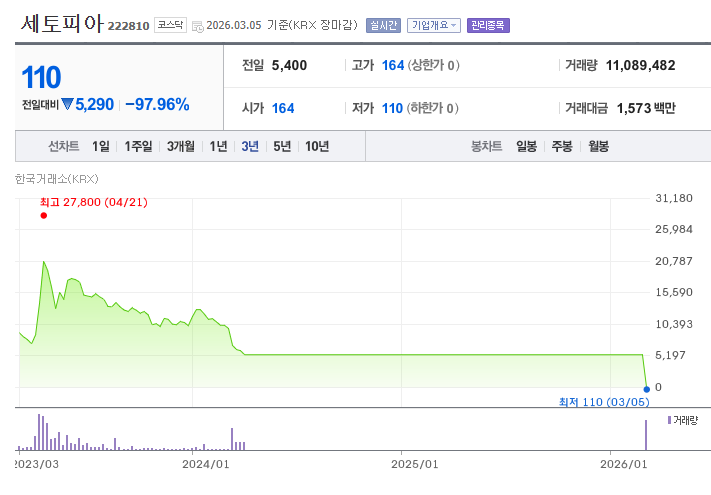
Task: Click the 코스닥 market label
Action: (170, 25)
